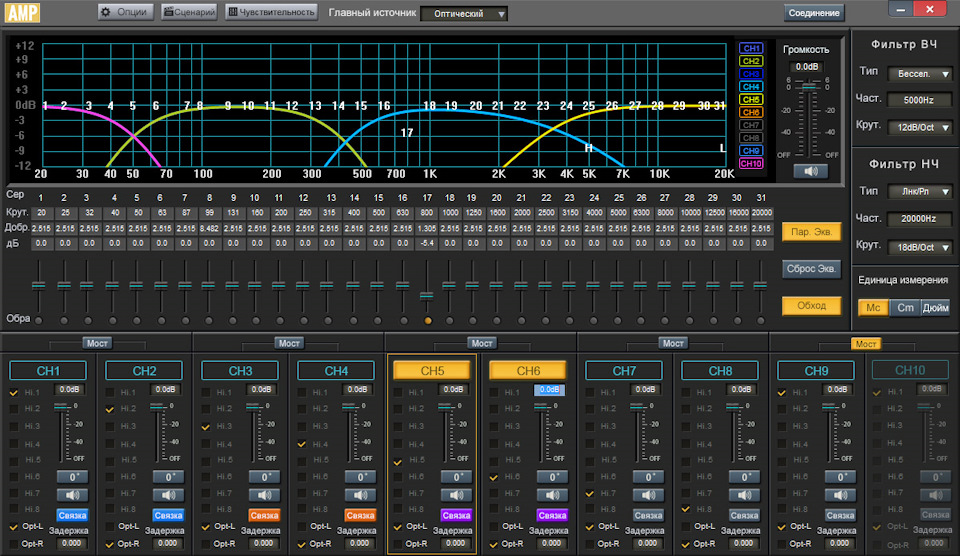Click Мост button above CH1-CH2
The image size is (960, 556).
[x=97, y=344]
